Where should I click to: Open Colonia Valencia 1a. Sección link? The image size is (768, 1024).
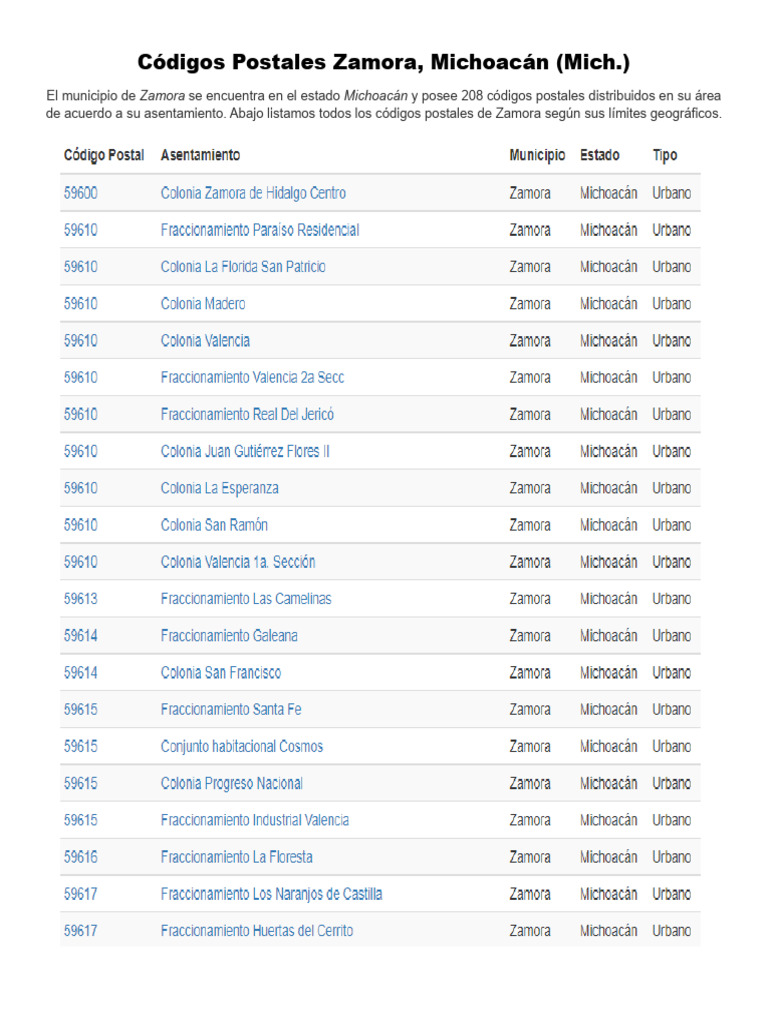238,562
